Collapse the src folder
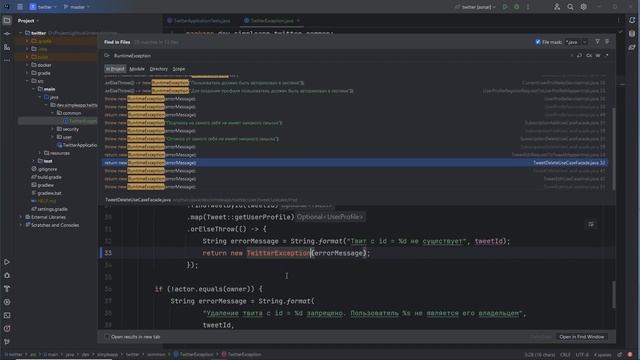This screenshot has height=360, width=640. point(27,81)
